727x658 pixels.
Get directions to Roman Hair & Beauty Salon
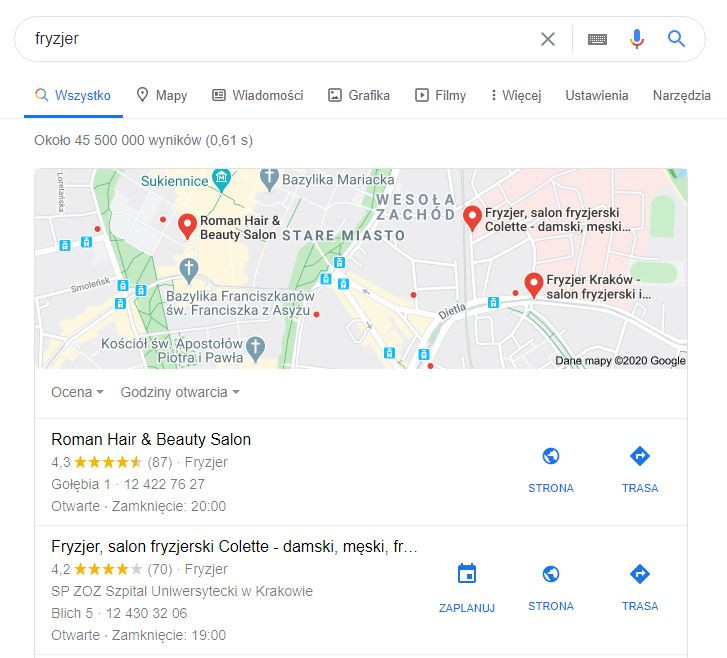pos(640,470)
